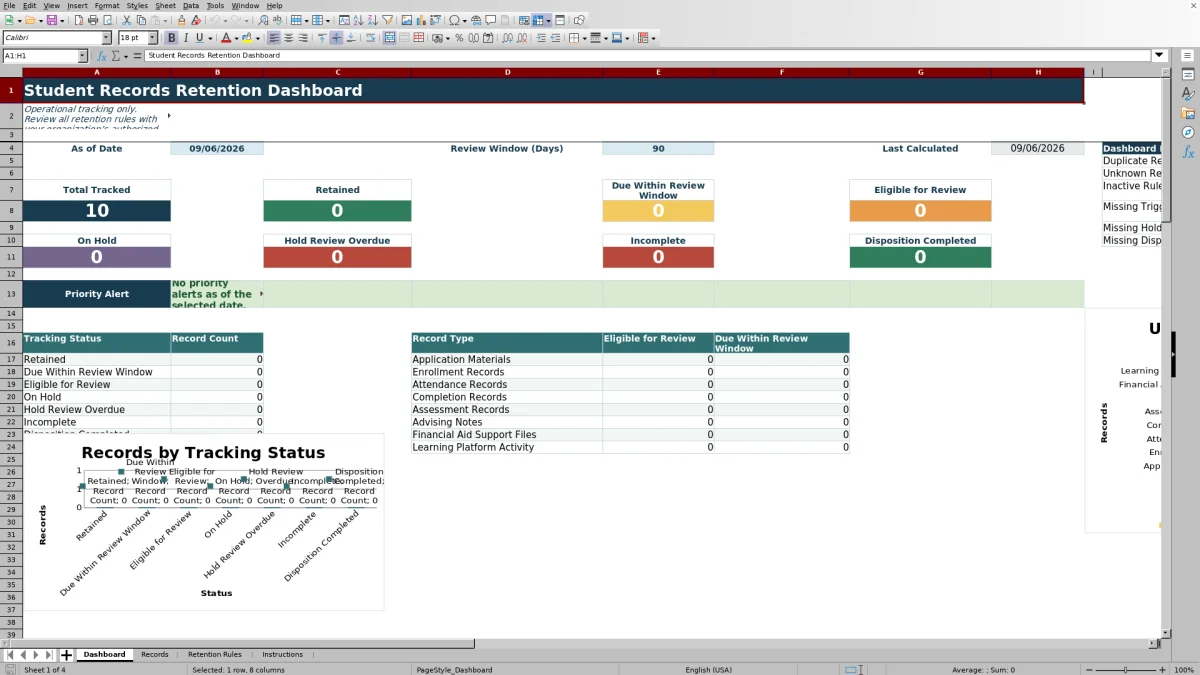Switch to the Instructions sheet tab
1200x675 pixels.
(x=282, y=655)
